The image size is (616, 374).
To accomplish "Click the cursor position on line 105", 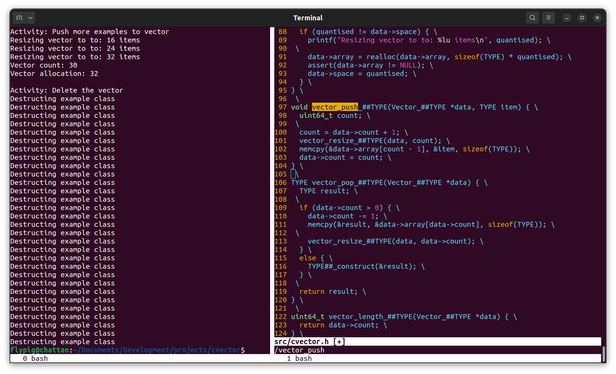I will point(293,174).
